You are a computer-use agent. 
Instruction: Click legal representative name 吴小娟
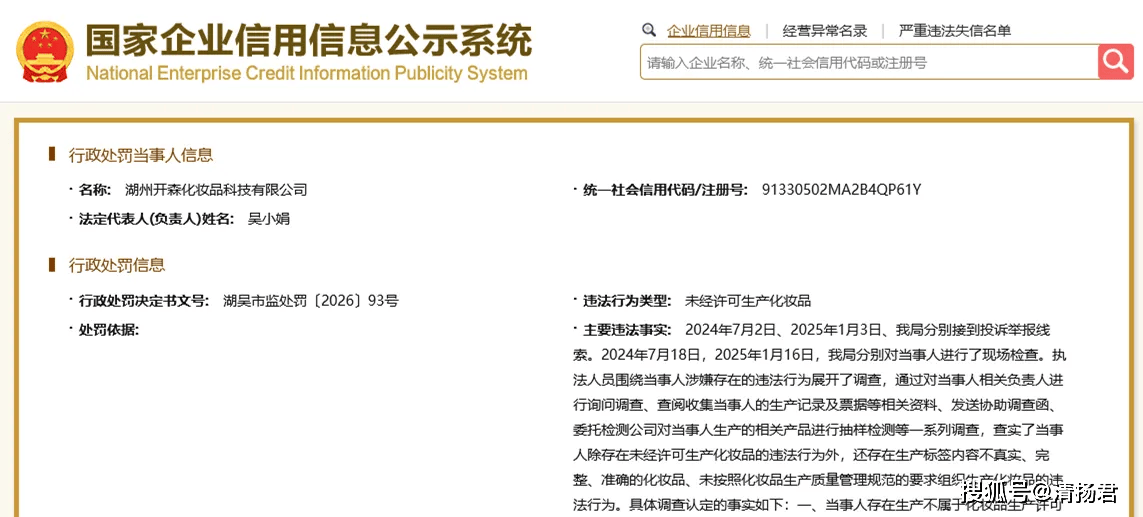[x=269, y=219]
